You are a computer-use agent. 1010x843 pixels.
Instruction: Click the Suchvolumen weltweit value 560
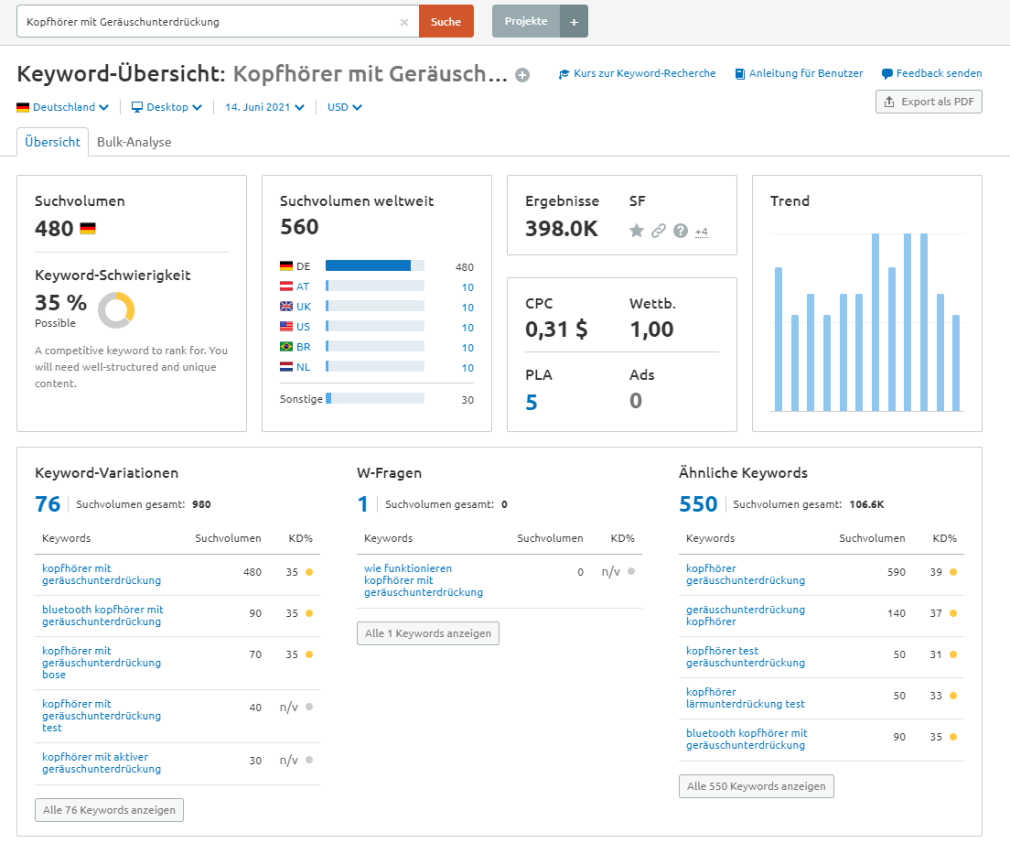coord(300,227)
